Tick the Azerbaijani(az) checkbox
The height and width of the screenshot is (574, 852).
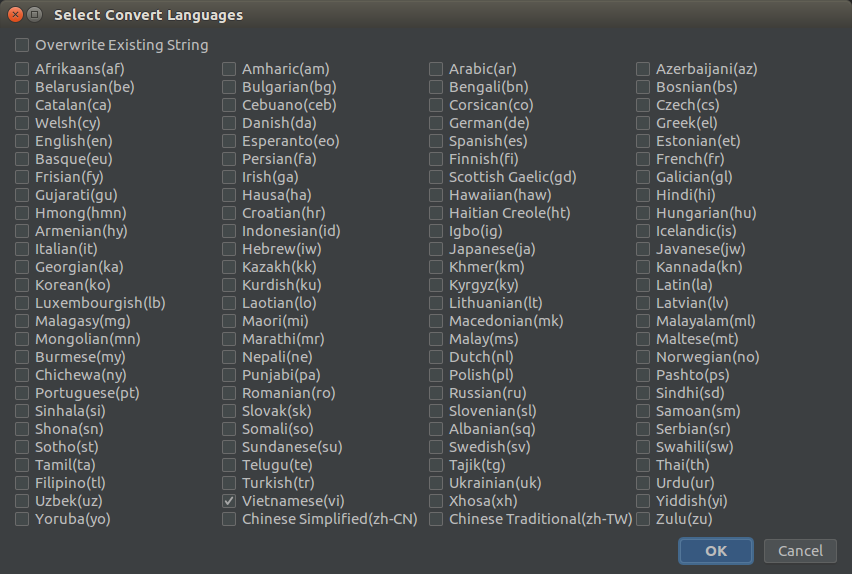643,69
